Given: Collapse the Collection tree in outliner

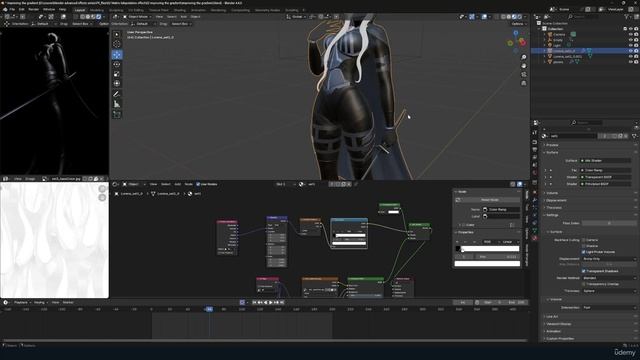Looking at the screenshot, I should (540, 29).
